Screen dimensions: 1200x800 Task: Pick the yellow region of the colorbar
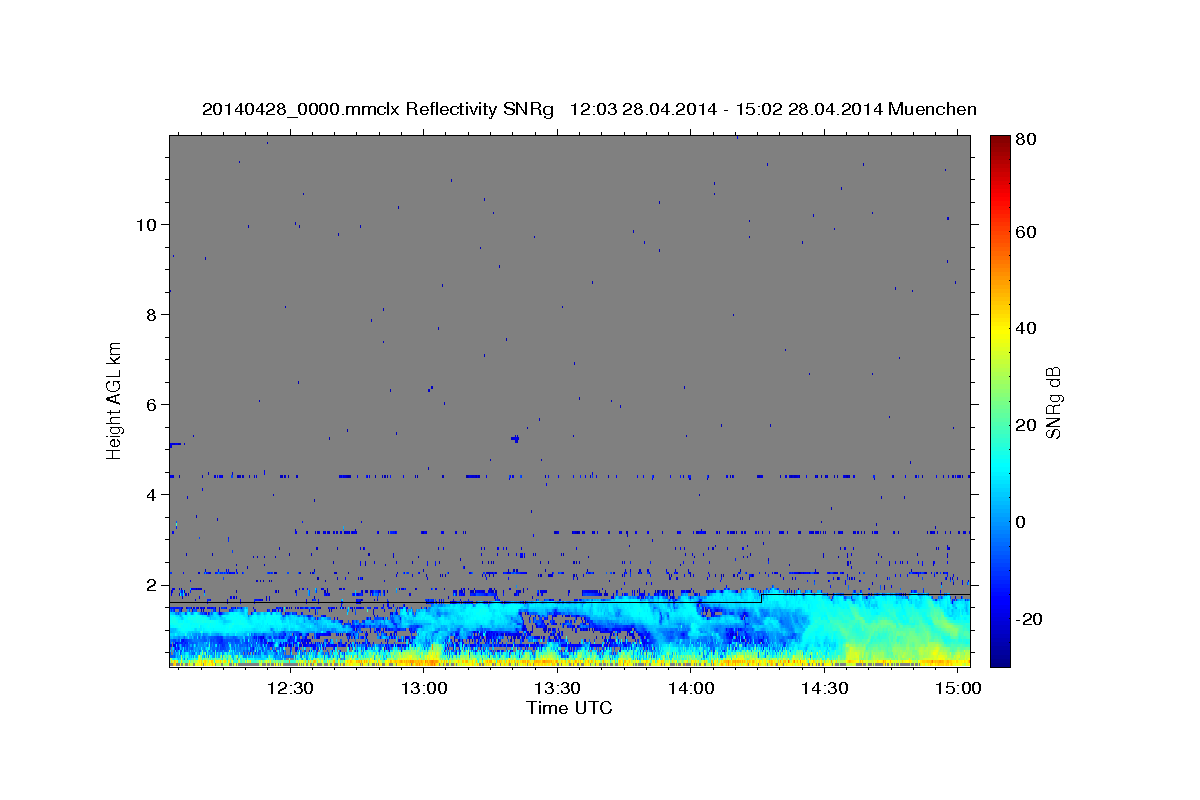click(999, 328)
